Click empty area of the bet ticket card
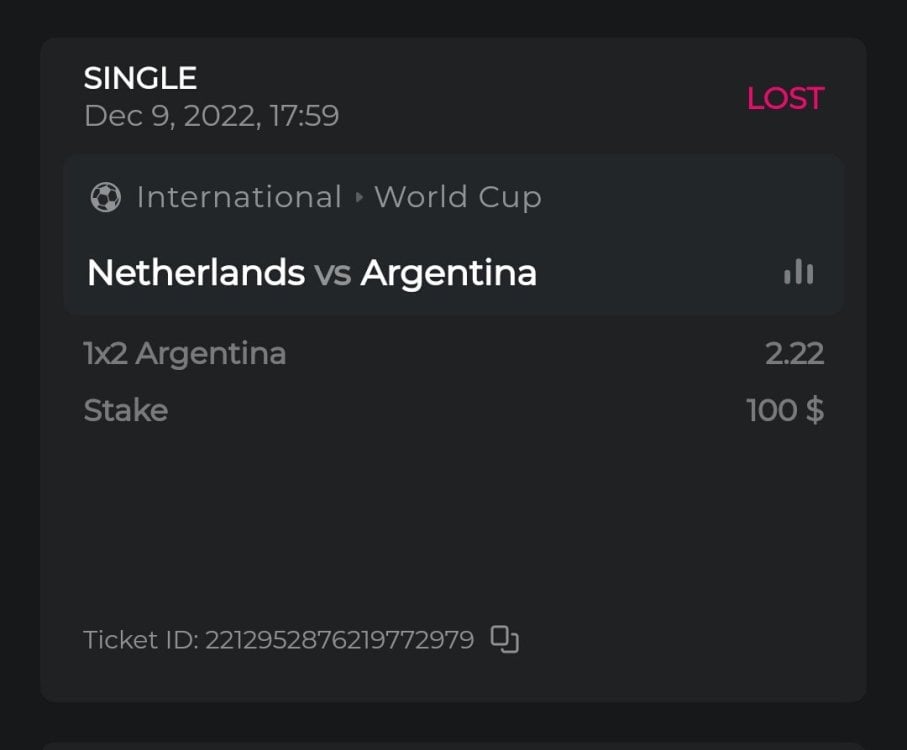 point(450,520)
